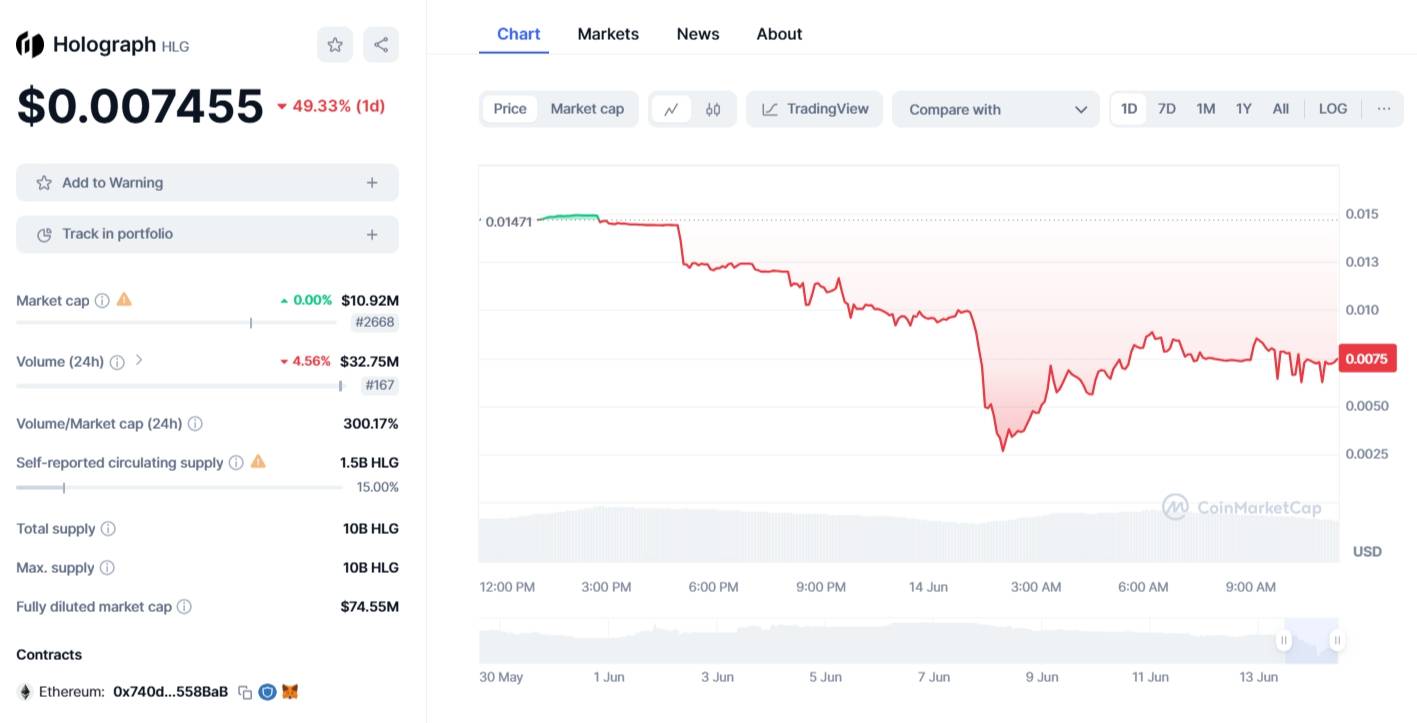The height and width of the screenshot is (723, 1417).
Task: Click the #167 volume rank badge
Action: tap(379, 385)
